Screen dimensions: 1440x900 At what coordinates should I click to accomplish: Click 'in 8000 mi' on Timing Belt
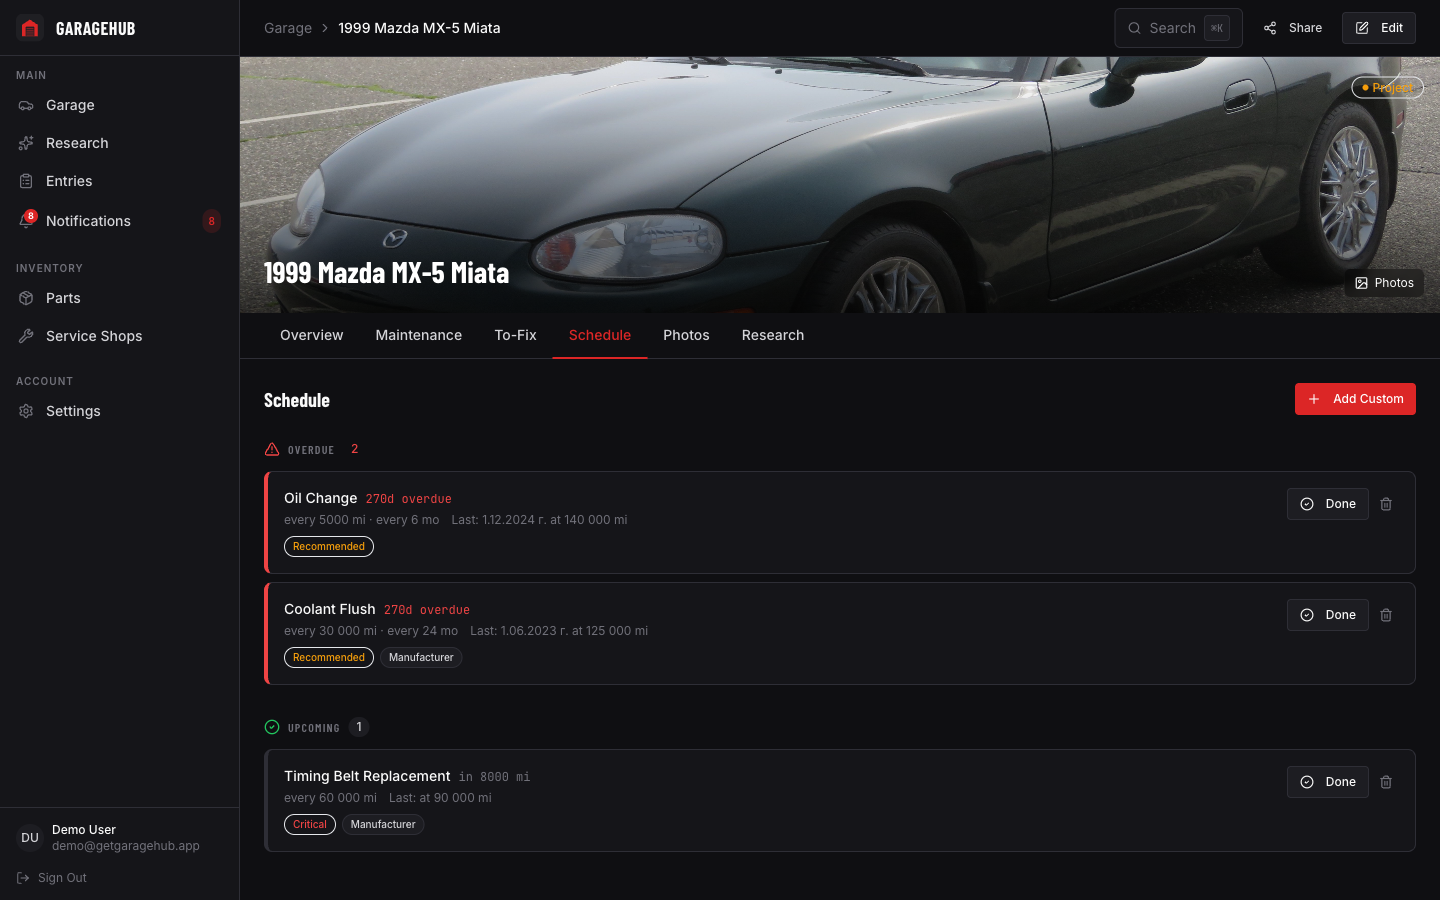(495, 777)
